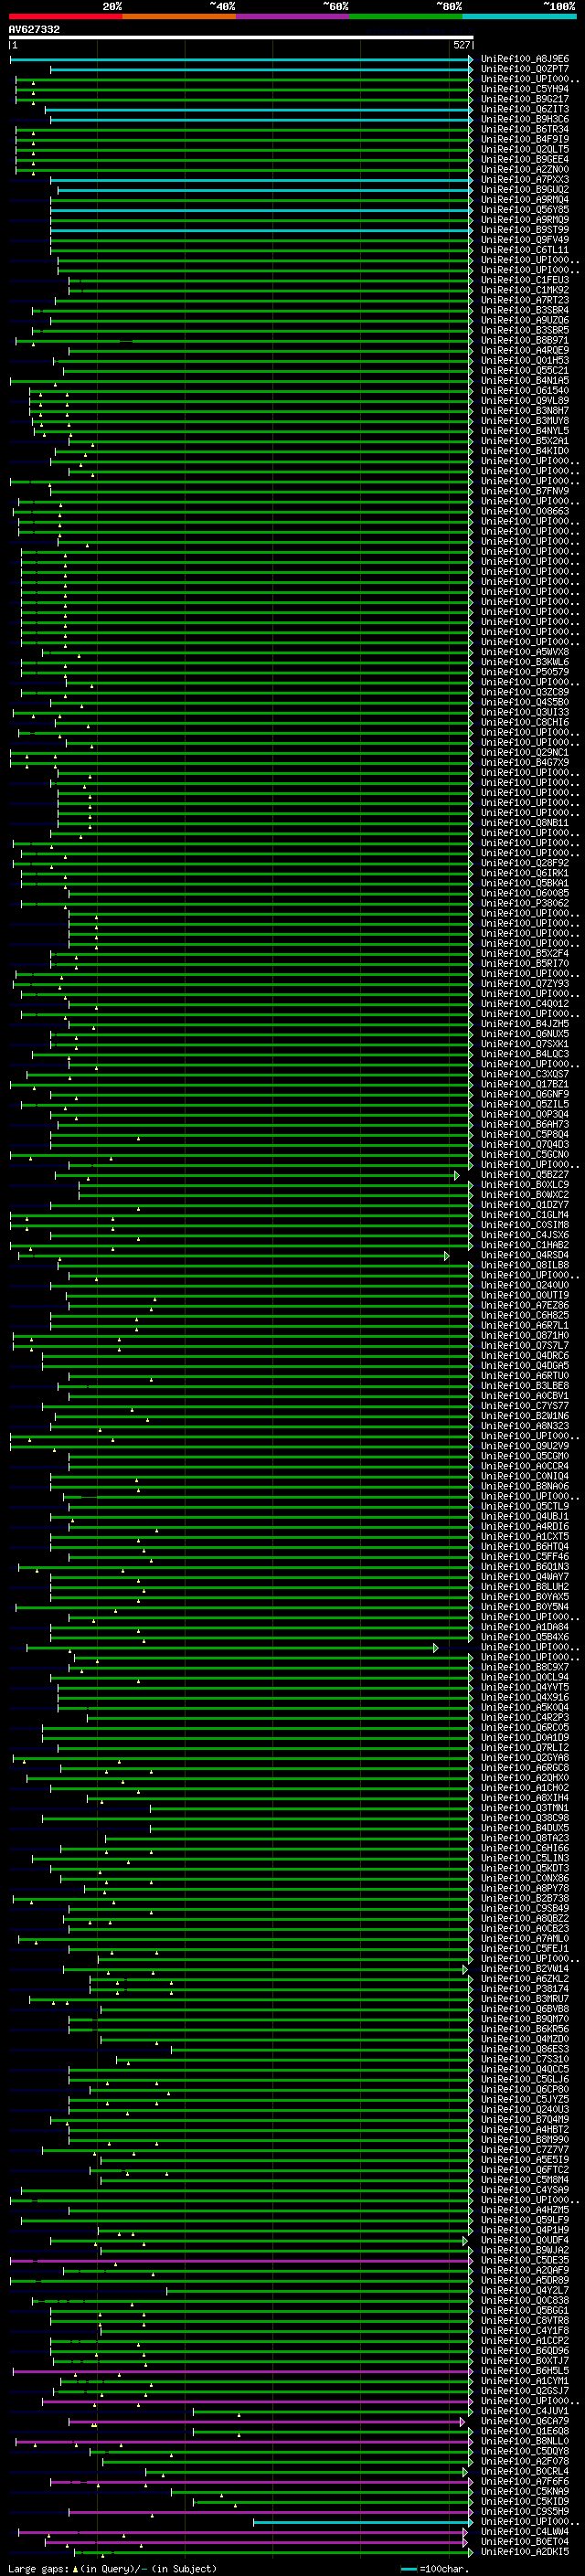Select UniRef100_B2VW14 label
Screen dimensions: 585x2576
525,1968
